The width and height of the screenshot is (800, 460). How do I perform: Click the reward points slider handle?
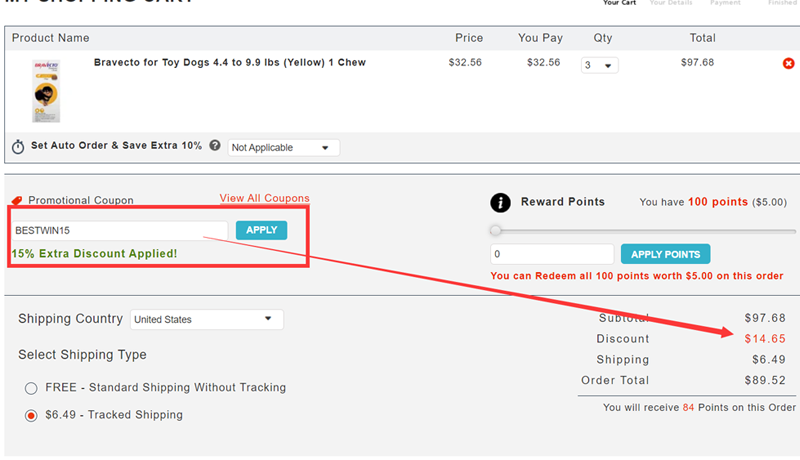[495, 231]
